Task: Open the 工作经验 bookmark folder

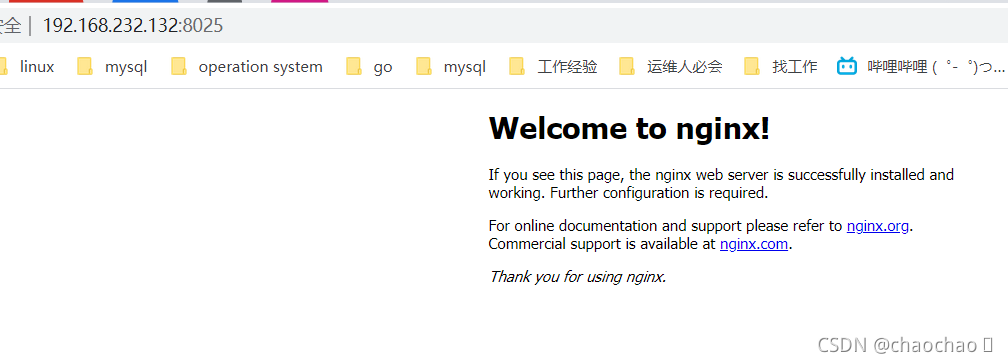Action: [554, 66]
